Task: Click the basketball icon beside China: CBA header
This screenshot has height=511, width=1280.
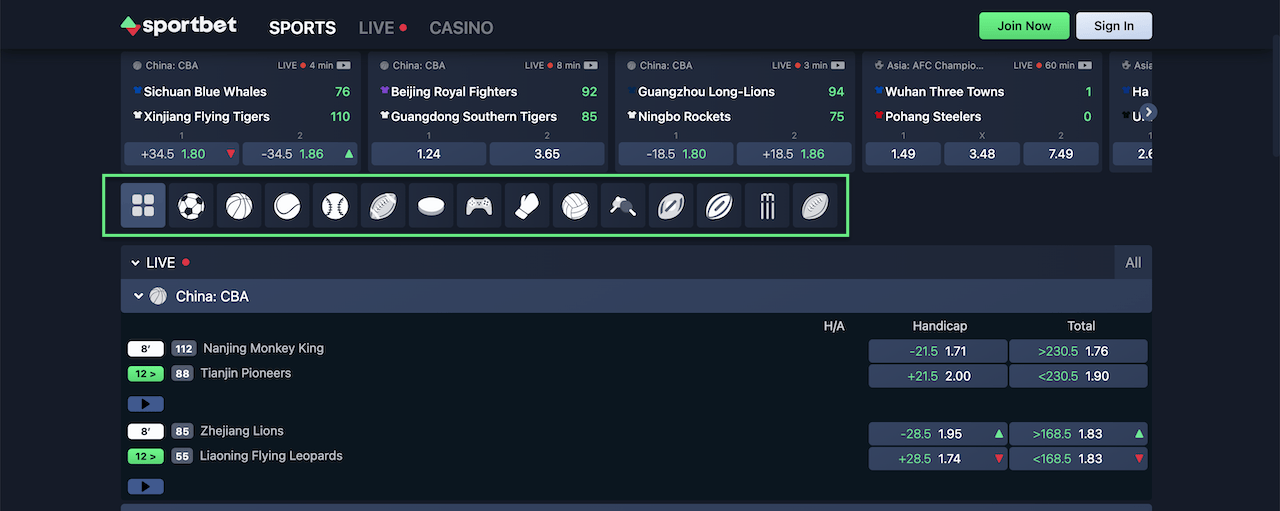Action: coord(158,296)
